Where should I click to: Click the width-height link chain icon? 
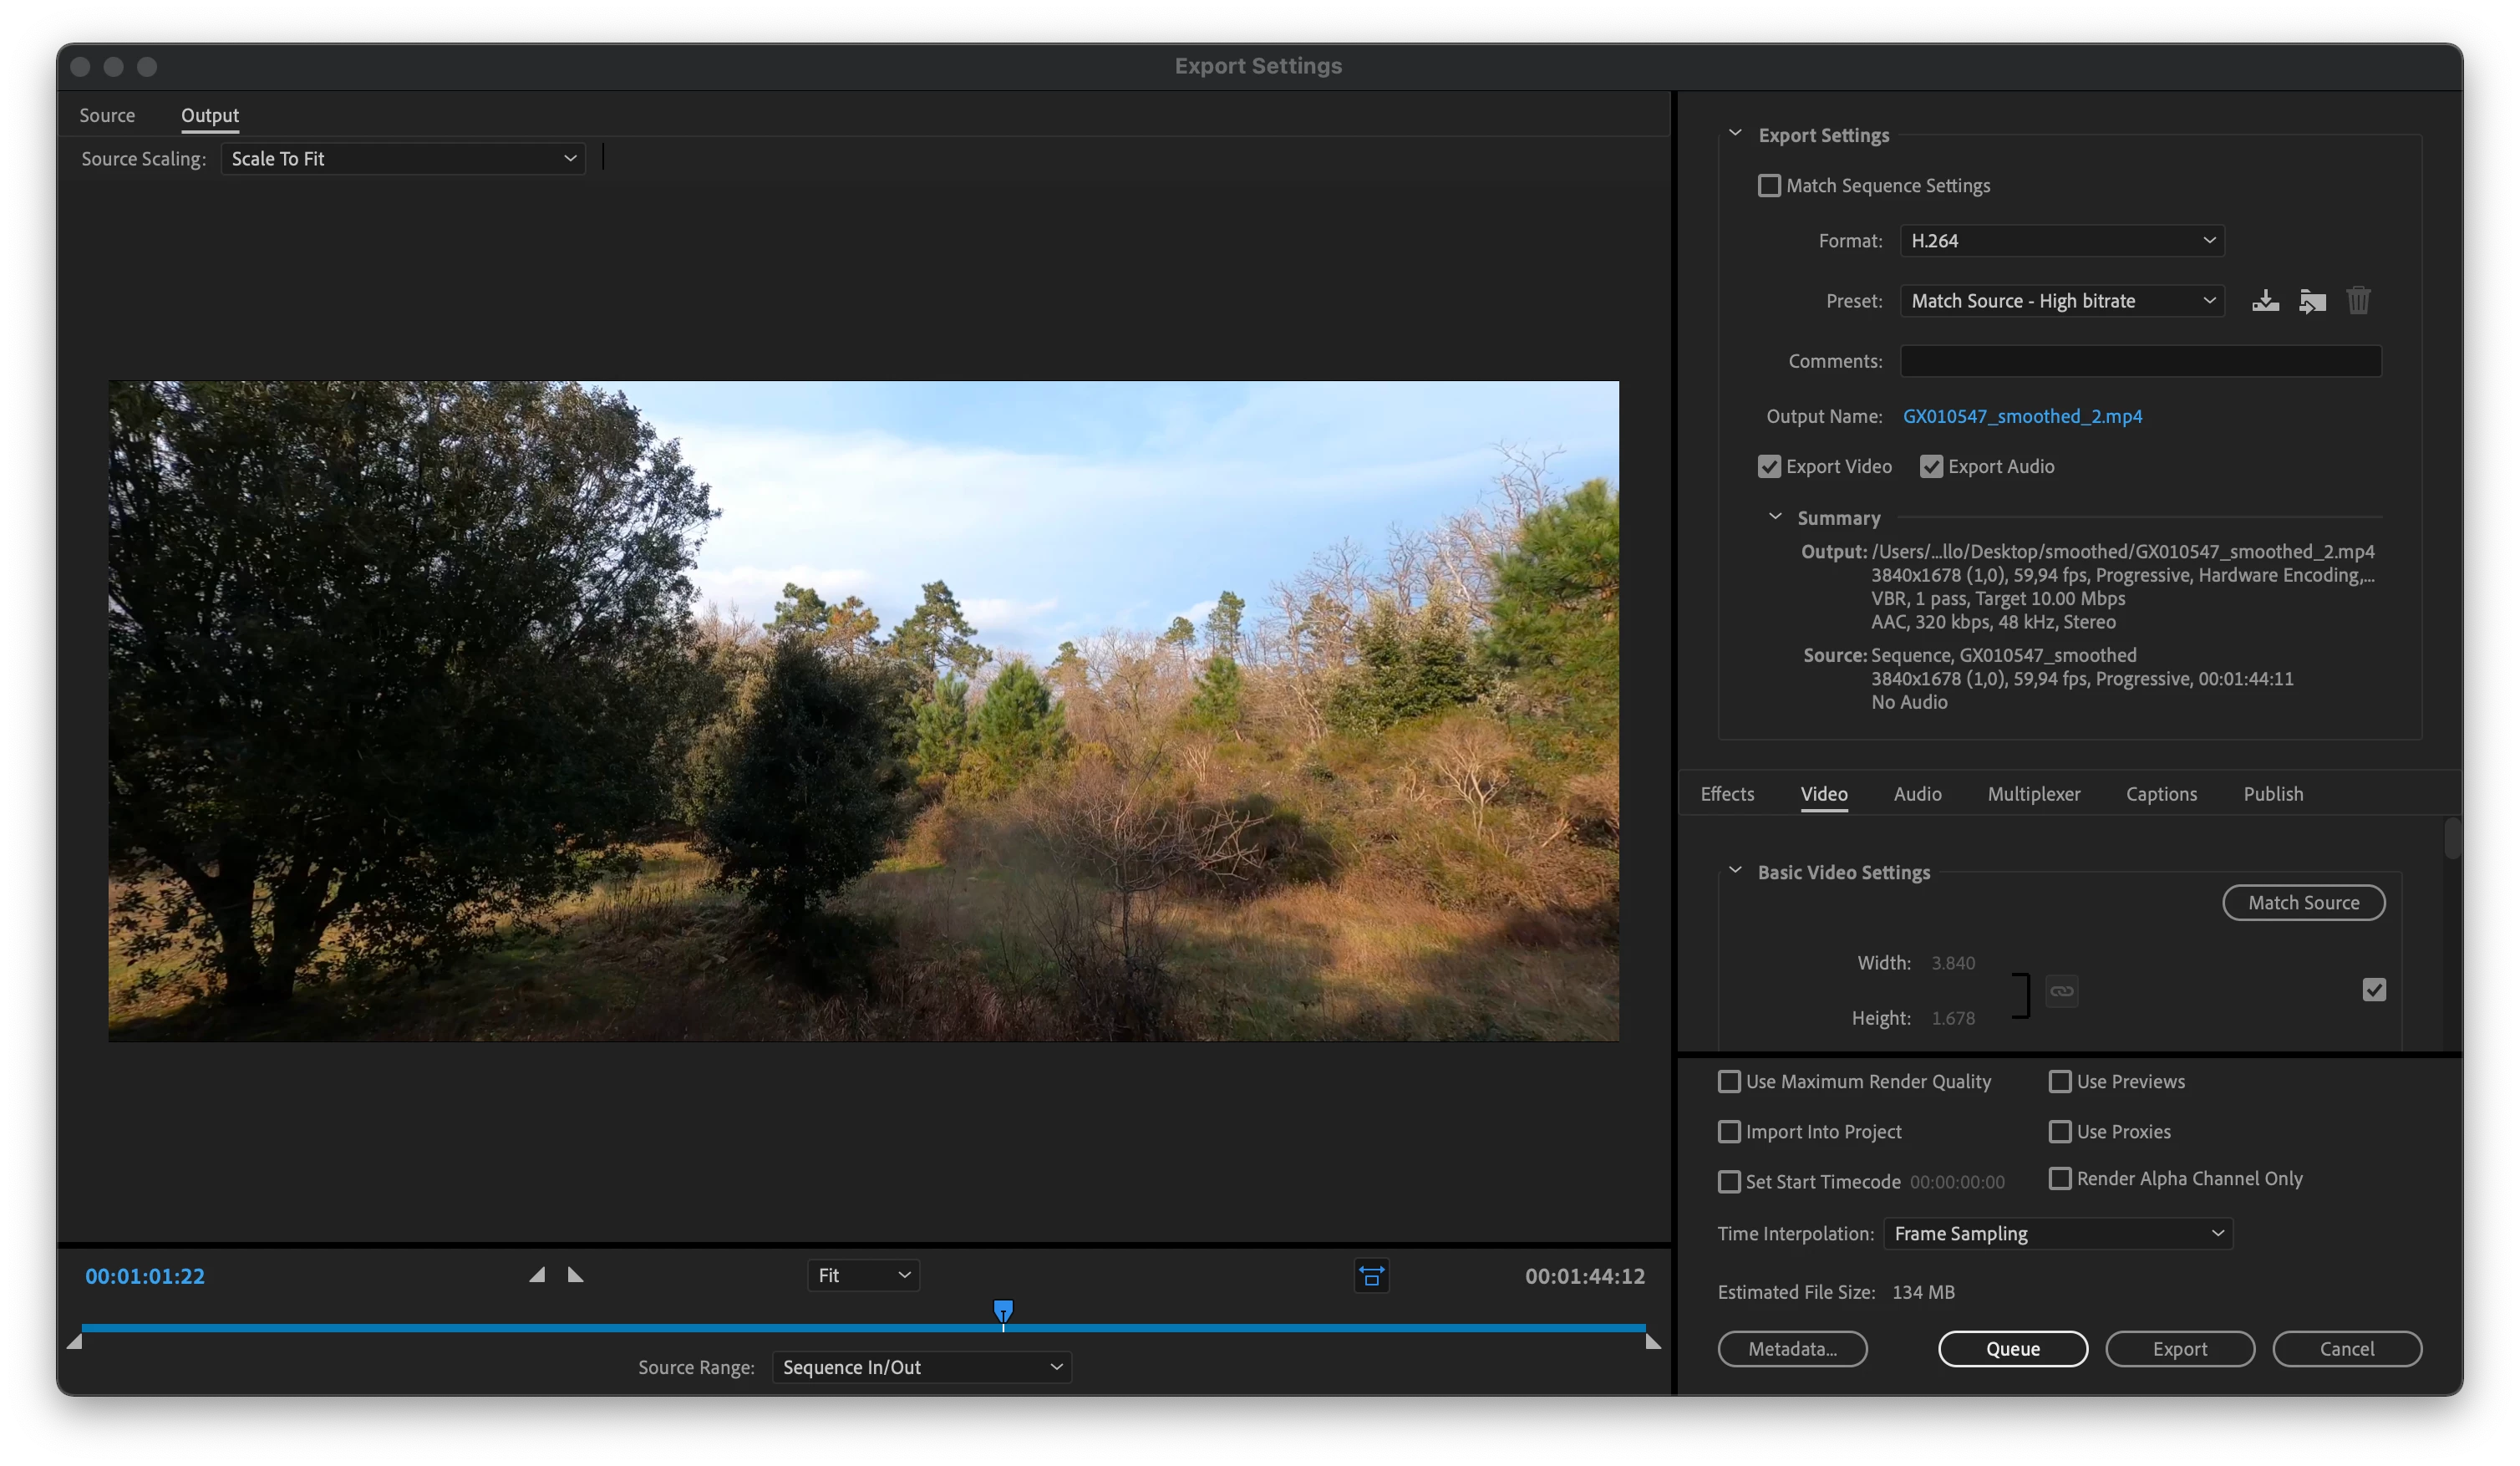[2061, 991]
